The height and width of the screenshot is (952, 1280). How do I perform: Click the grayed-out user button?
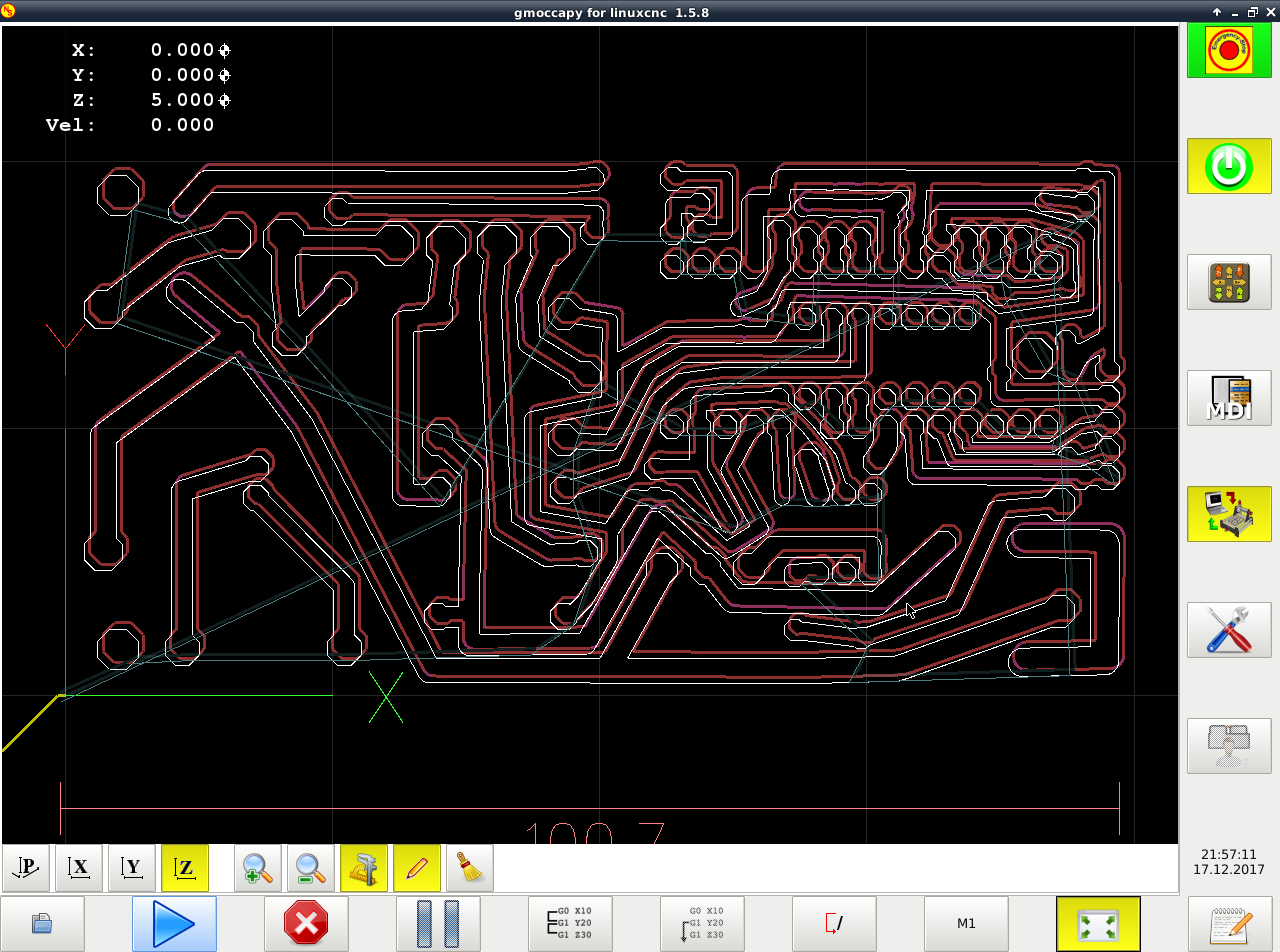[1229, 746]
